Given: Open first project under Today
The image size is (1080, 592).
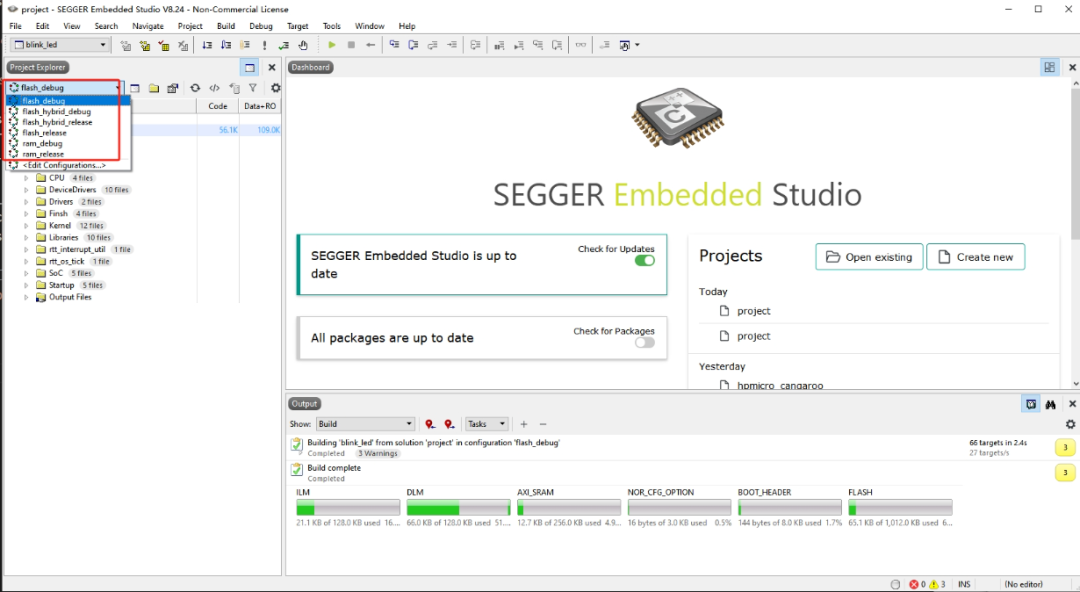Looking at the screenshot, I should (x=754, y=311).
